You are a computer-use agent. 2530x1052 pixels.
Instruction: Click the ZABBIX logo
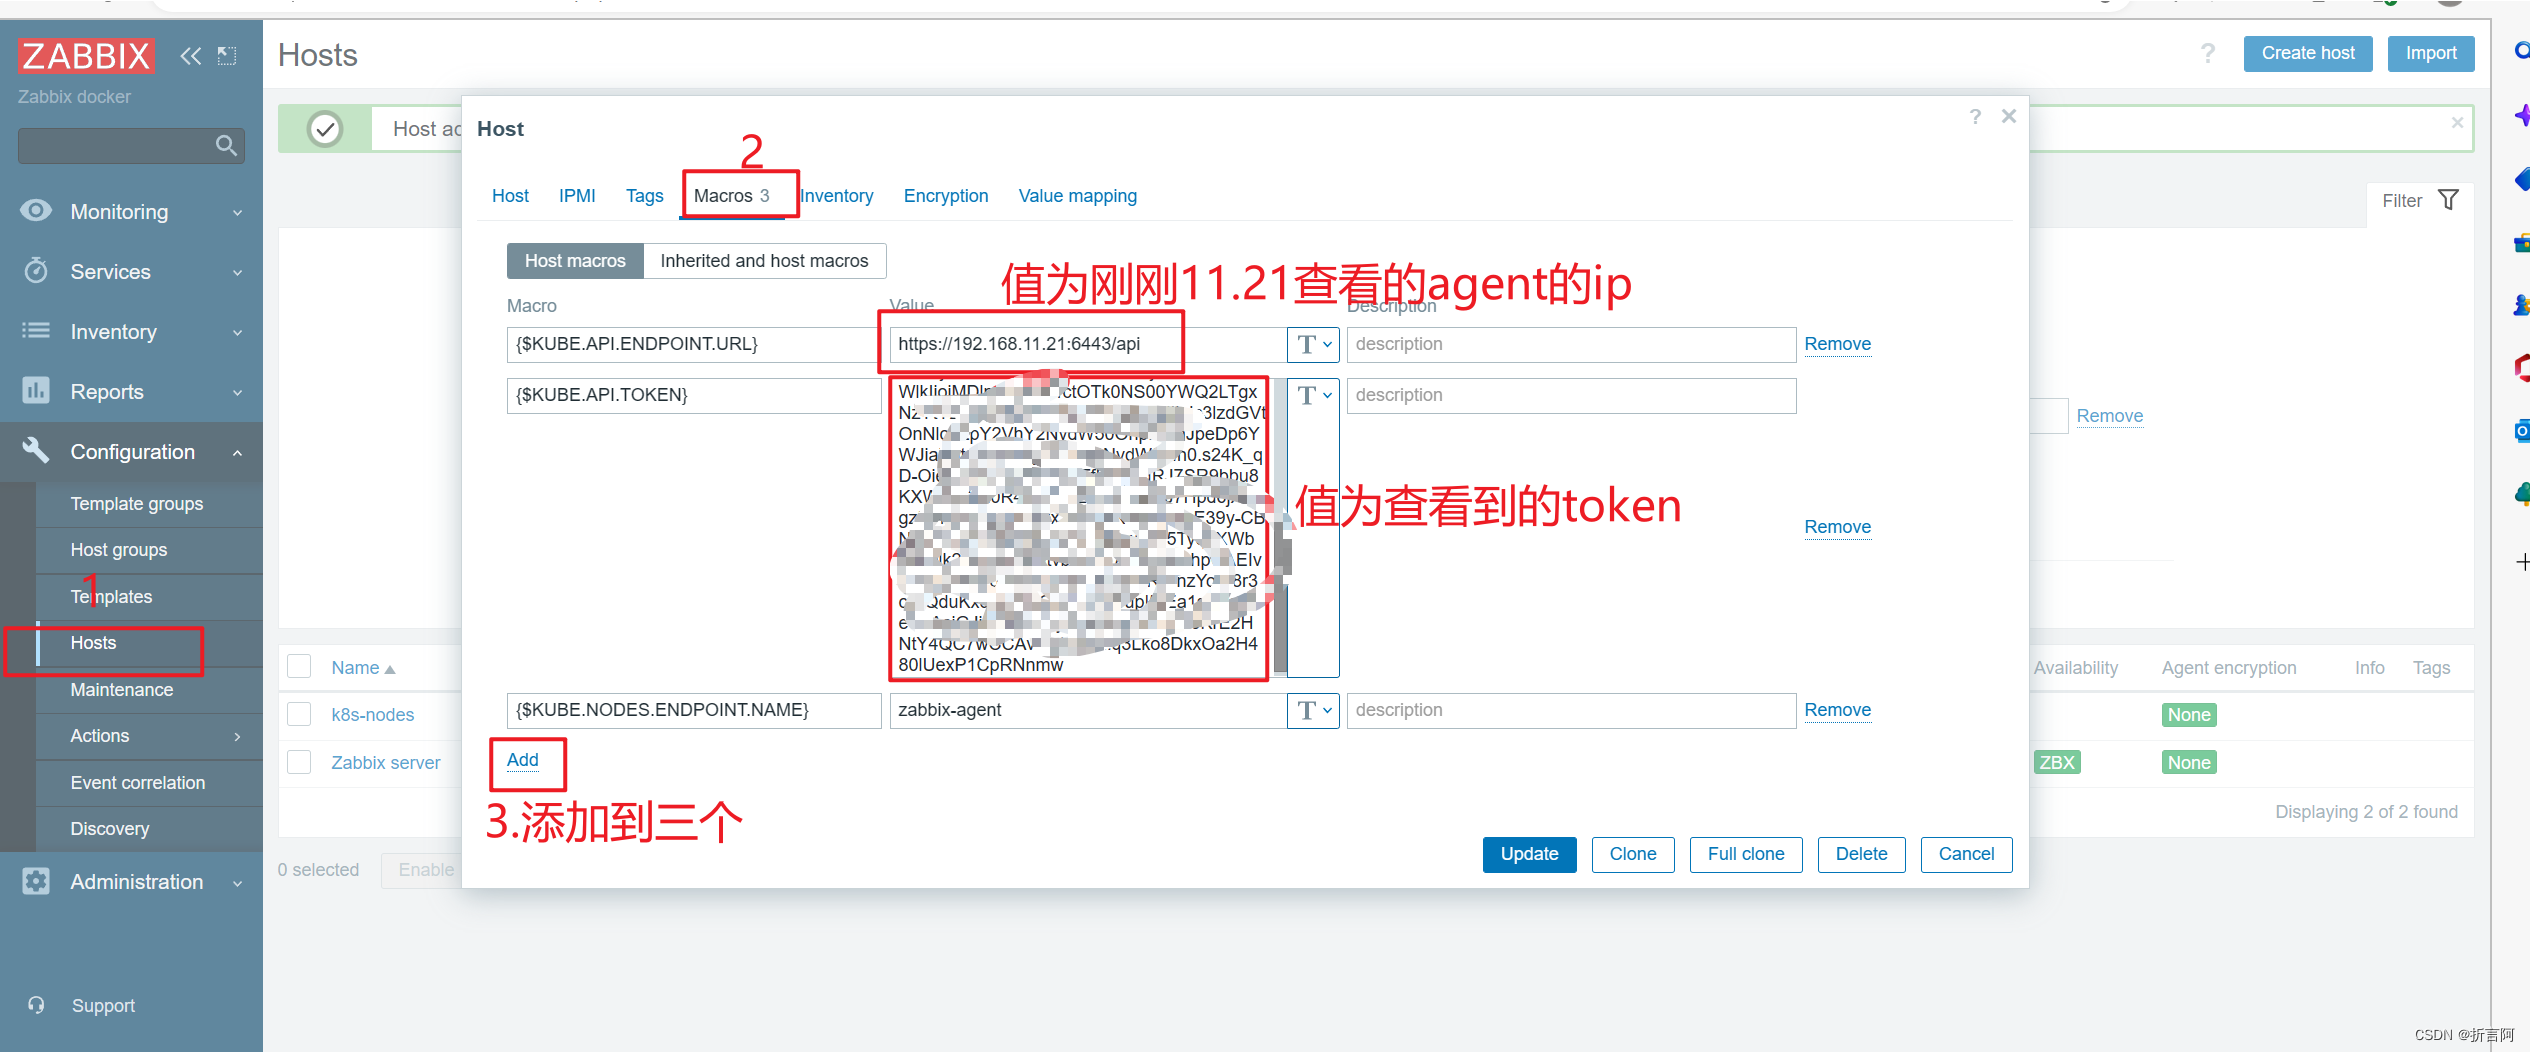(x=86, y=56)
